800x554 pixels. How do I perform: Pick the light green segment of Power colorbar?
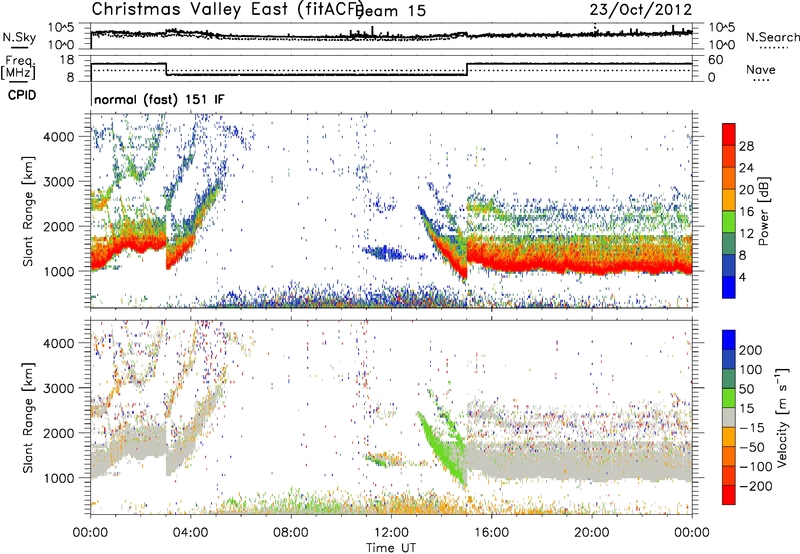click(729, 222)
